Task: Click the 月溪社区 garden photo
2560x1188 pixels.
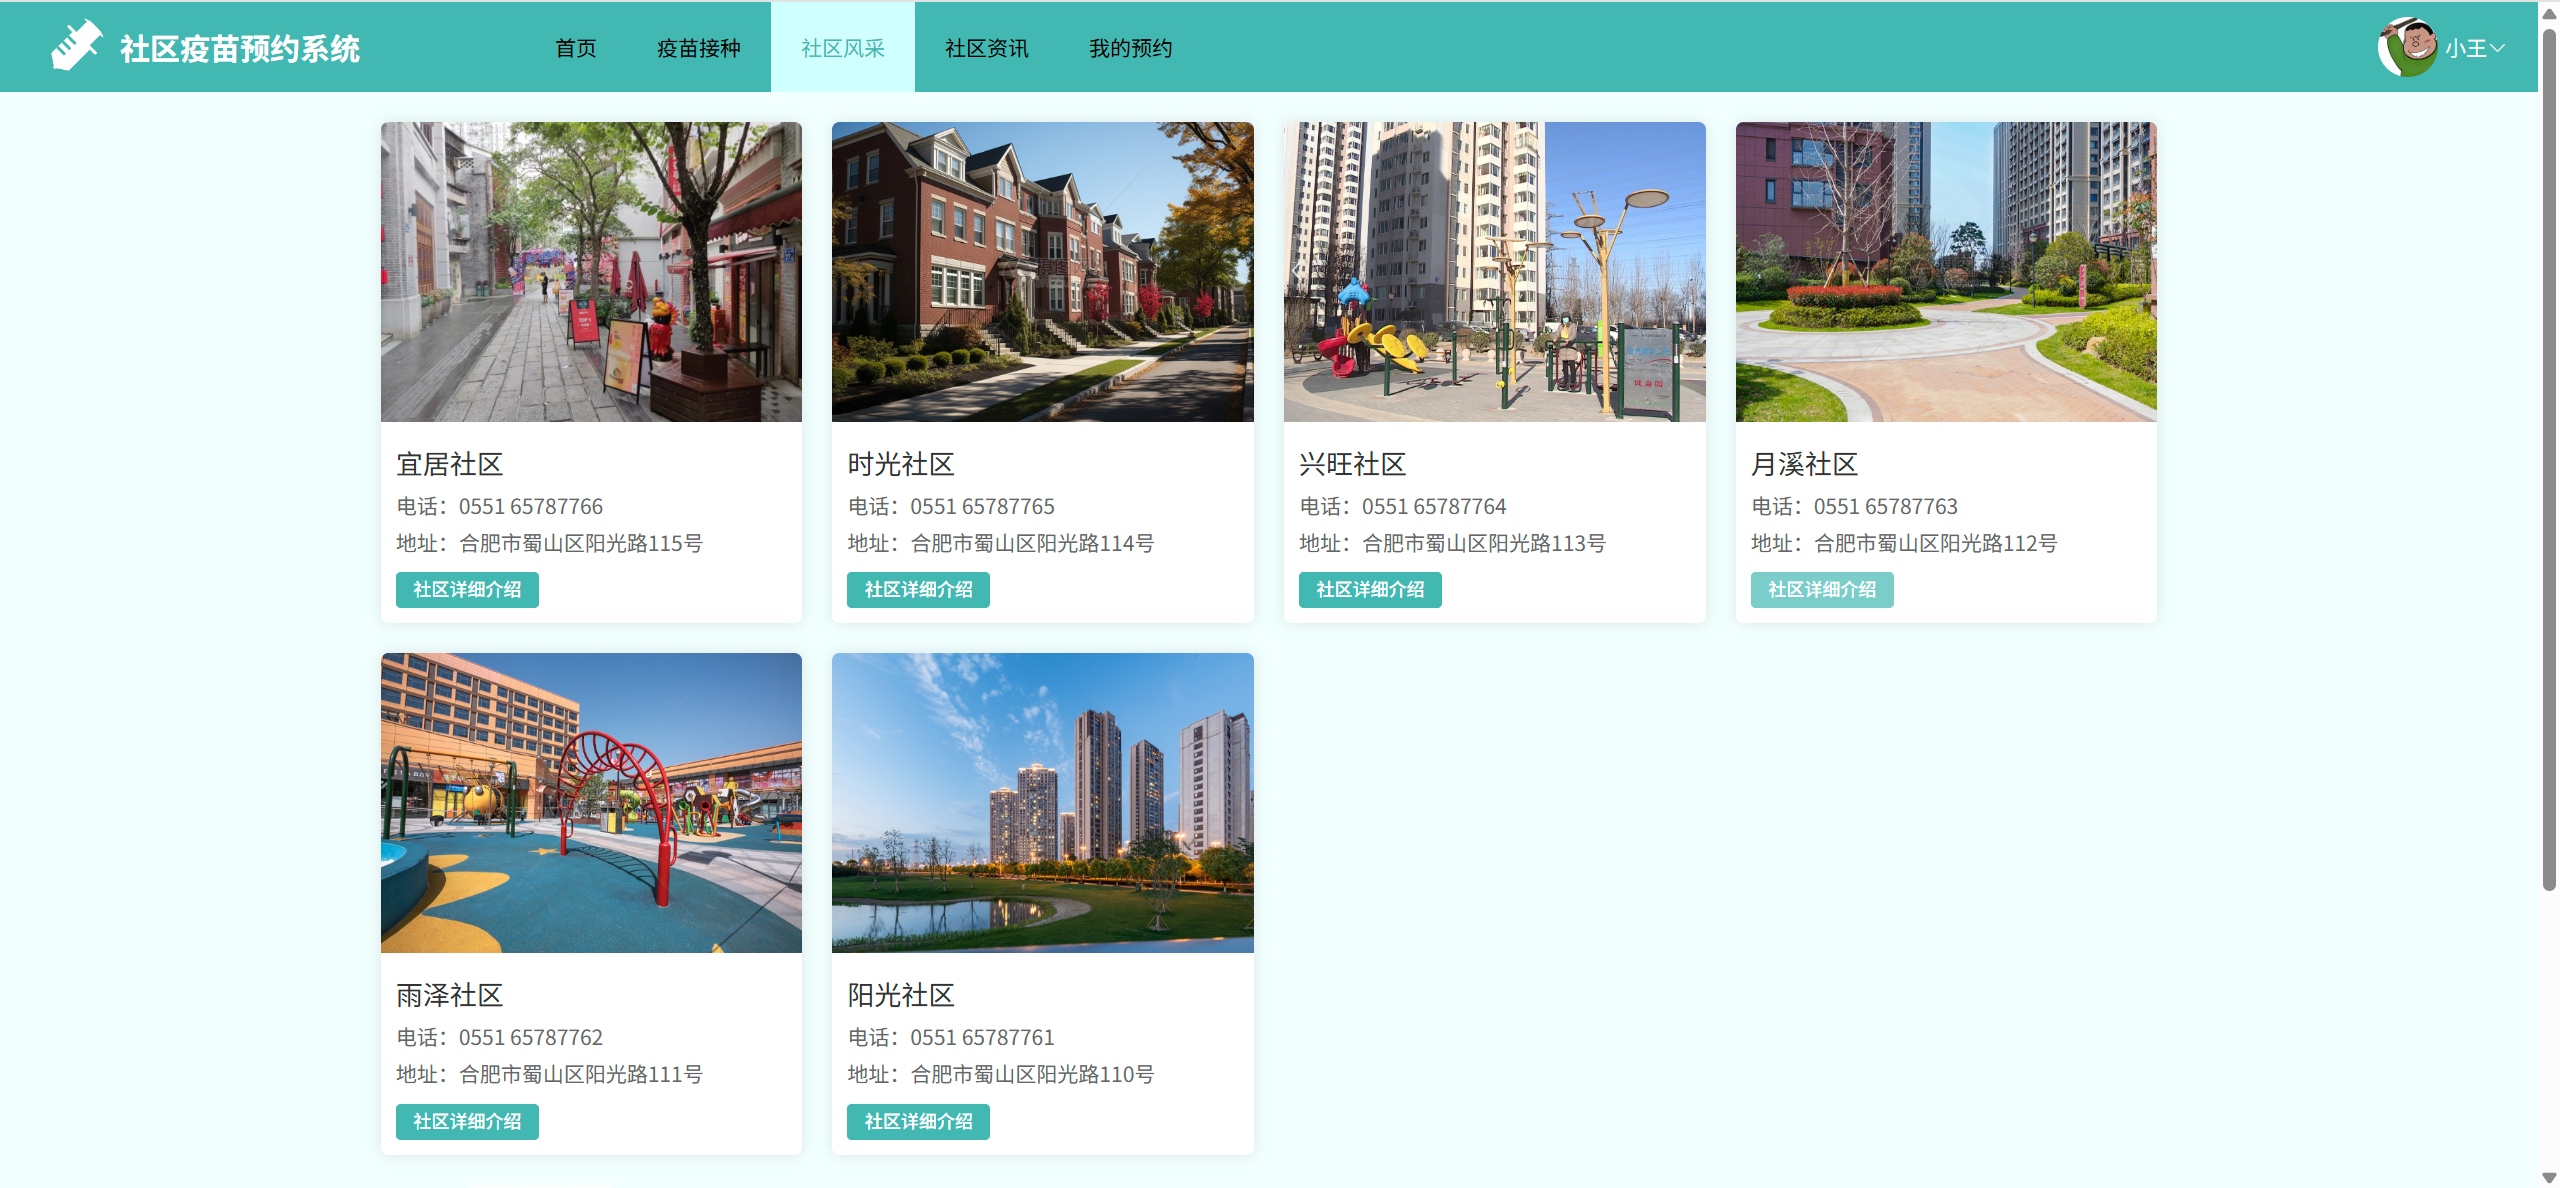Action: (x=1945, y=272)
